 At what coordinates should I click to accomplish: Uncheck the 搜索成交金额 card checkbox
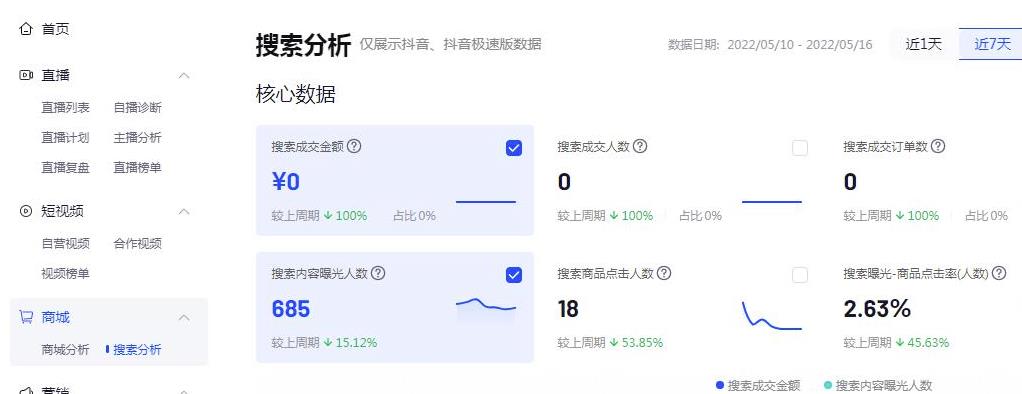point(514,148)
